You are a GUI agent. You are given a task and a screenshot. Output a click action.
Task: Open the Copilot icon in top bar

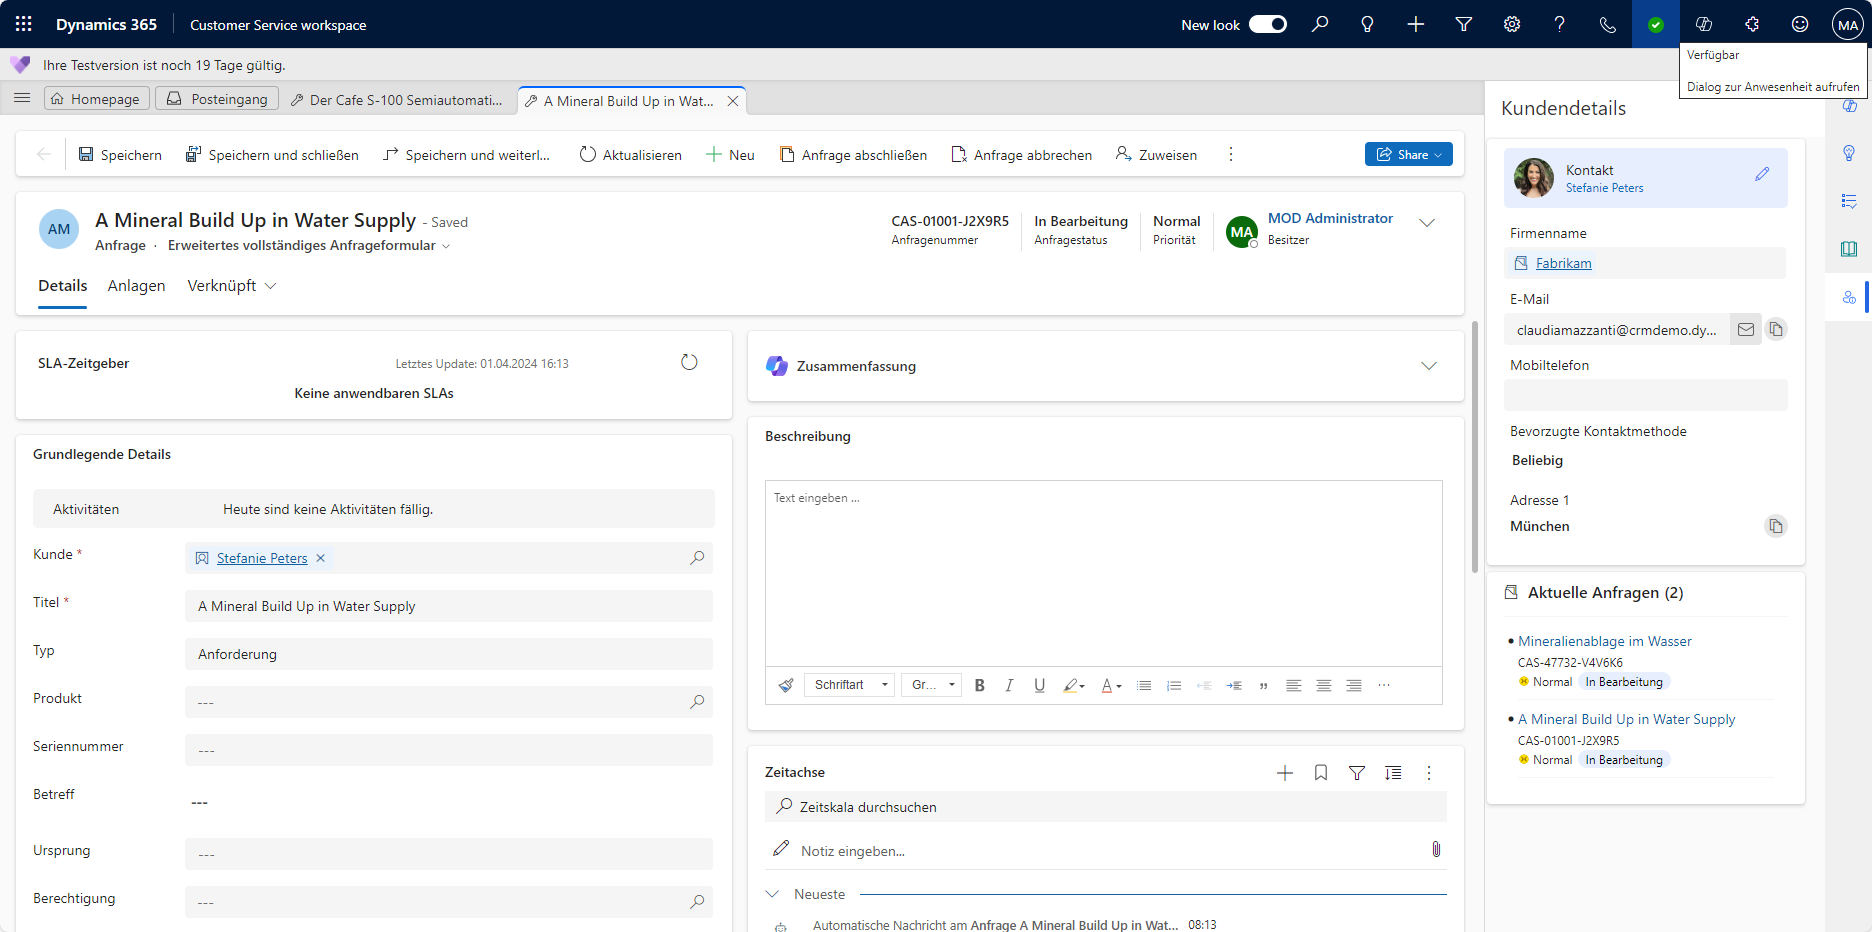tap(1704, 24)
